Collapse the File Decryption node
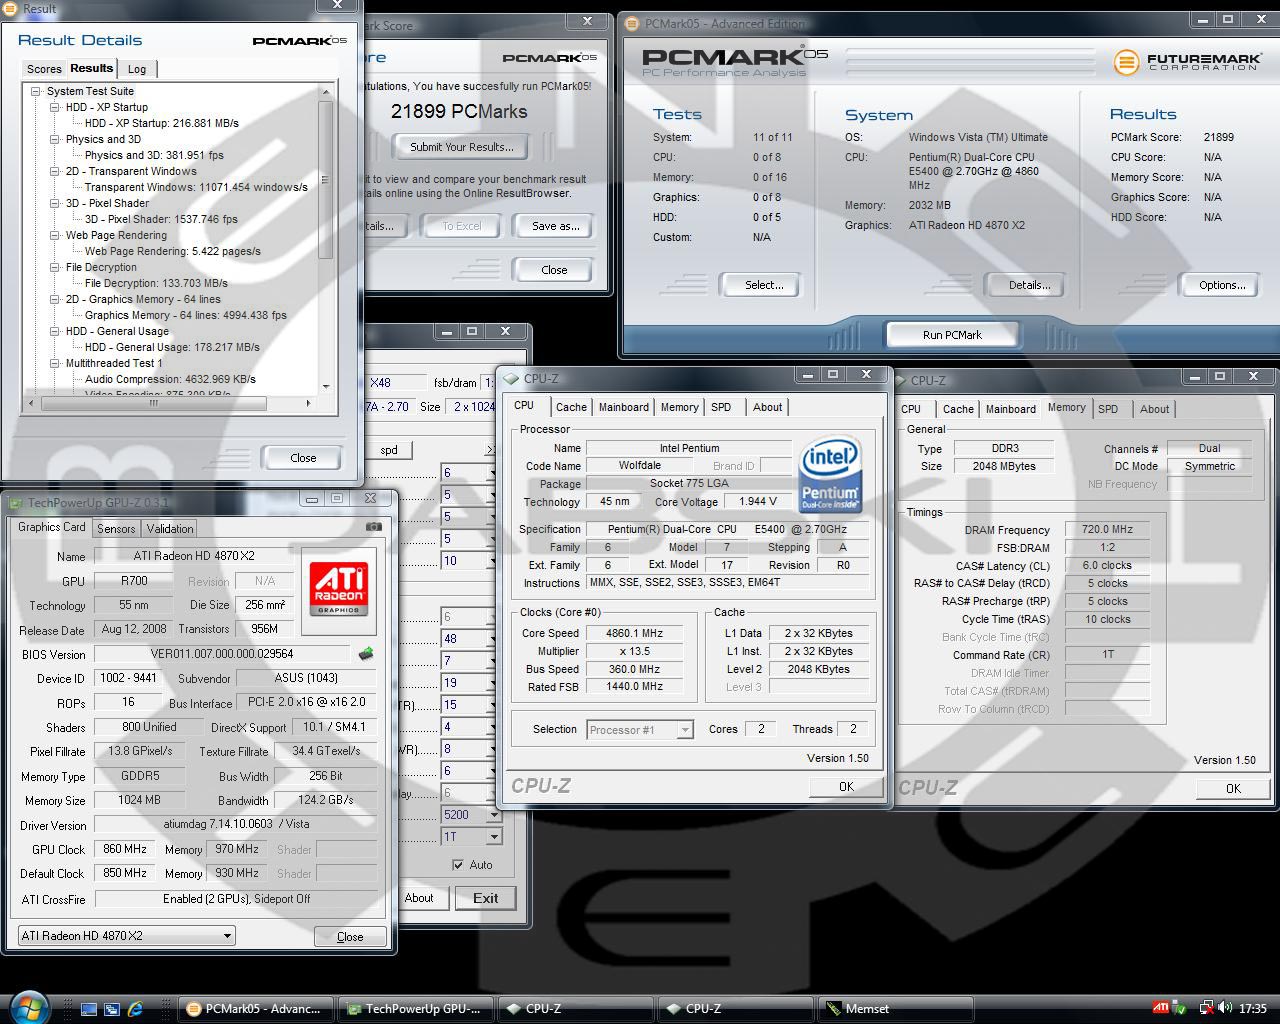This screenshot has width=1280, height=1024. point(55,267)
